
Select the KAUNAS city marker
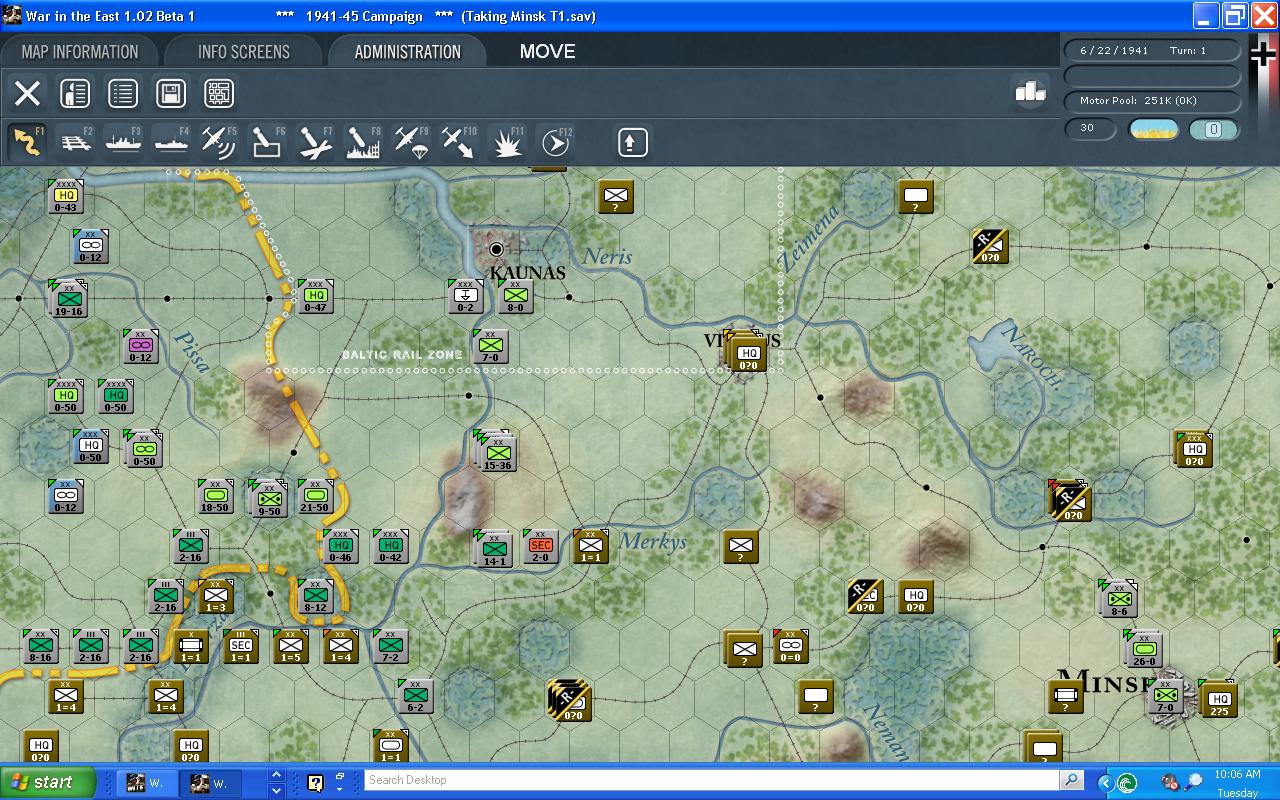(496, 249)
